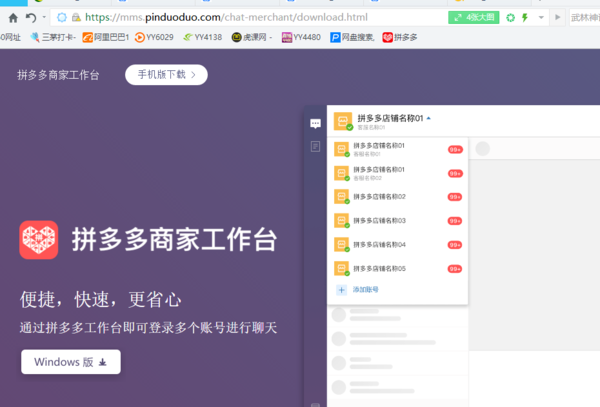
Task: Click the store icon for 拼多多店铺名称03
Action: (x=342, y=221)
